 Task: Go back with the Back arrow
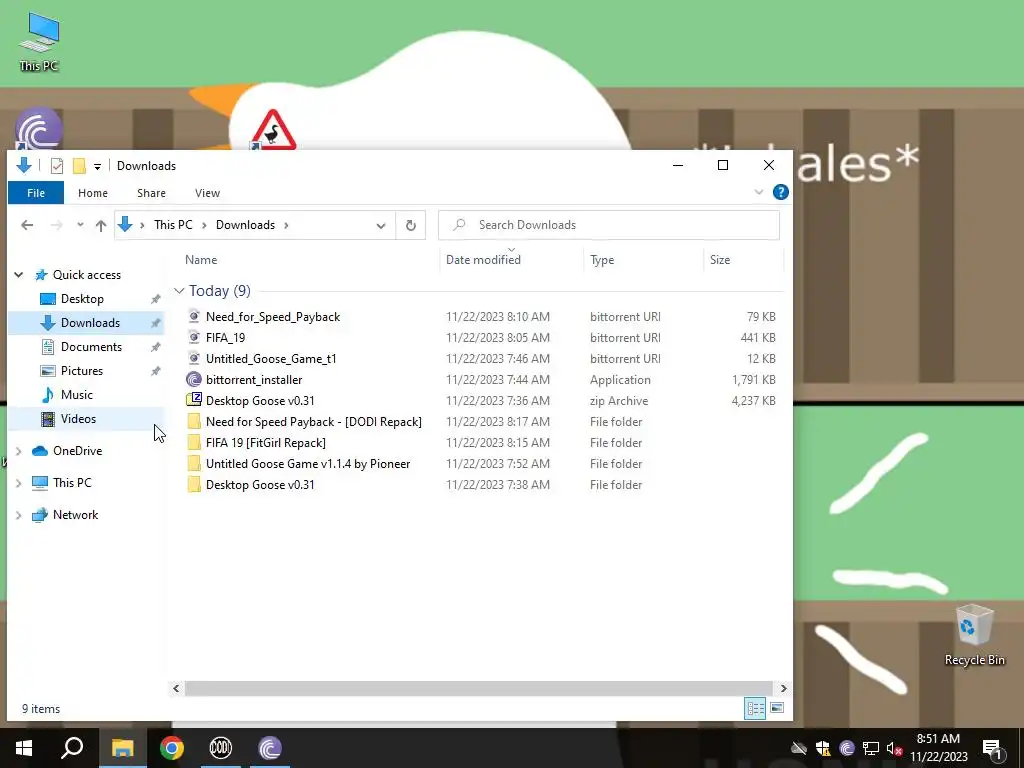click(27, 225)
